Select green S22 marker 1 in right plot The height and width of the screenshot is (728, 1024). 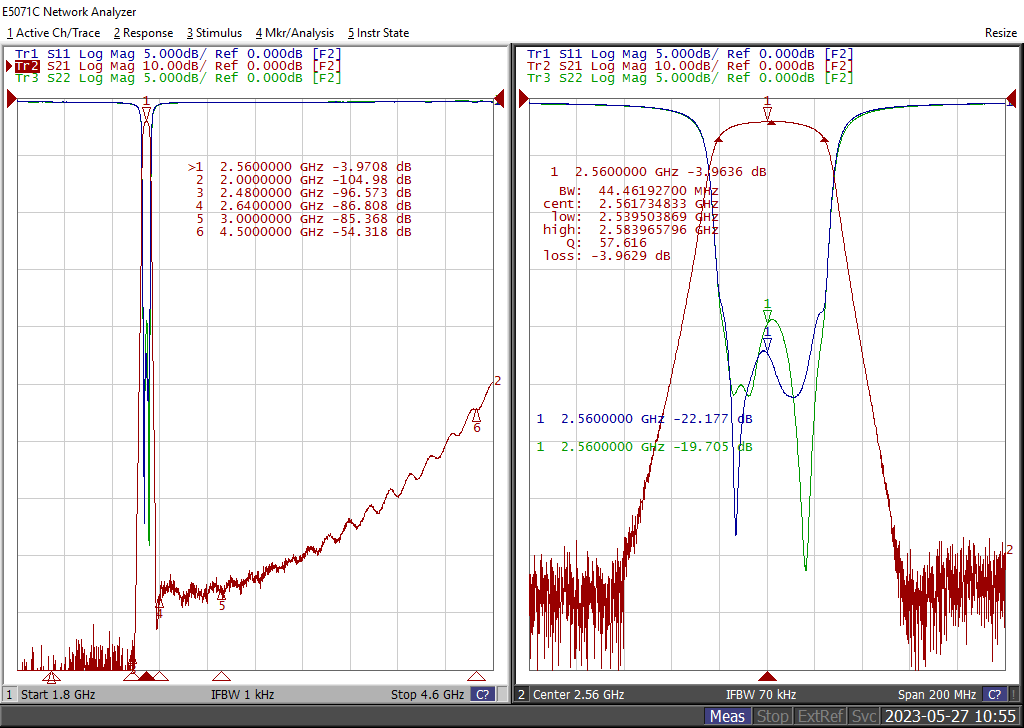click(767, 314)
